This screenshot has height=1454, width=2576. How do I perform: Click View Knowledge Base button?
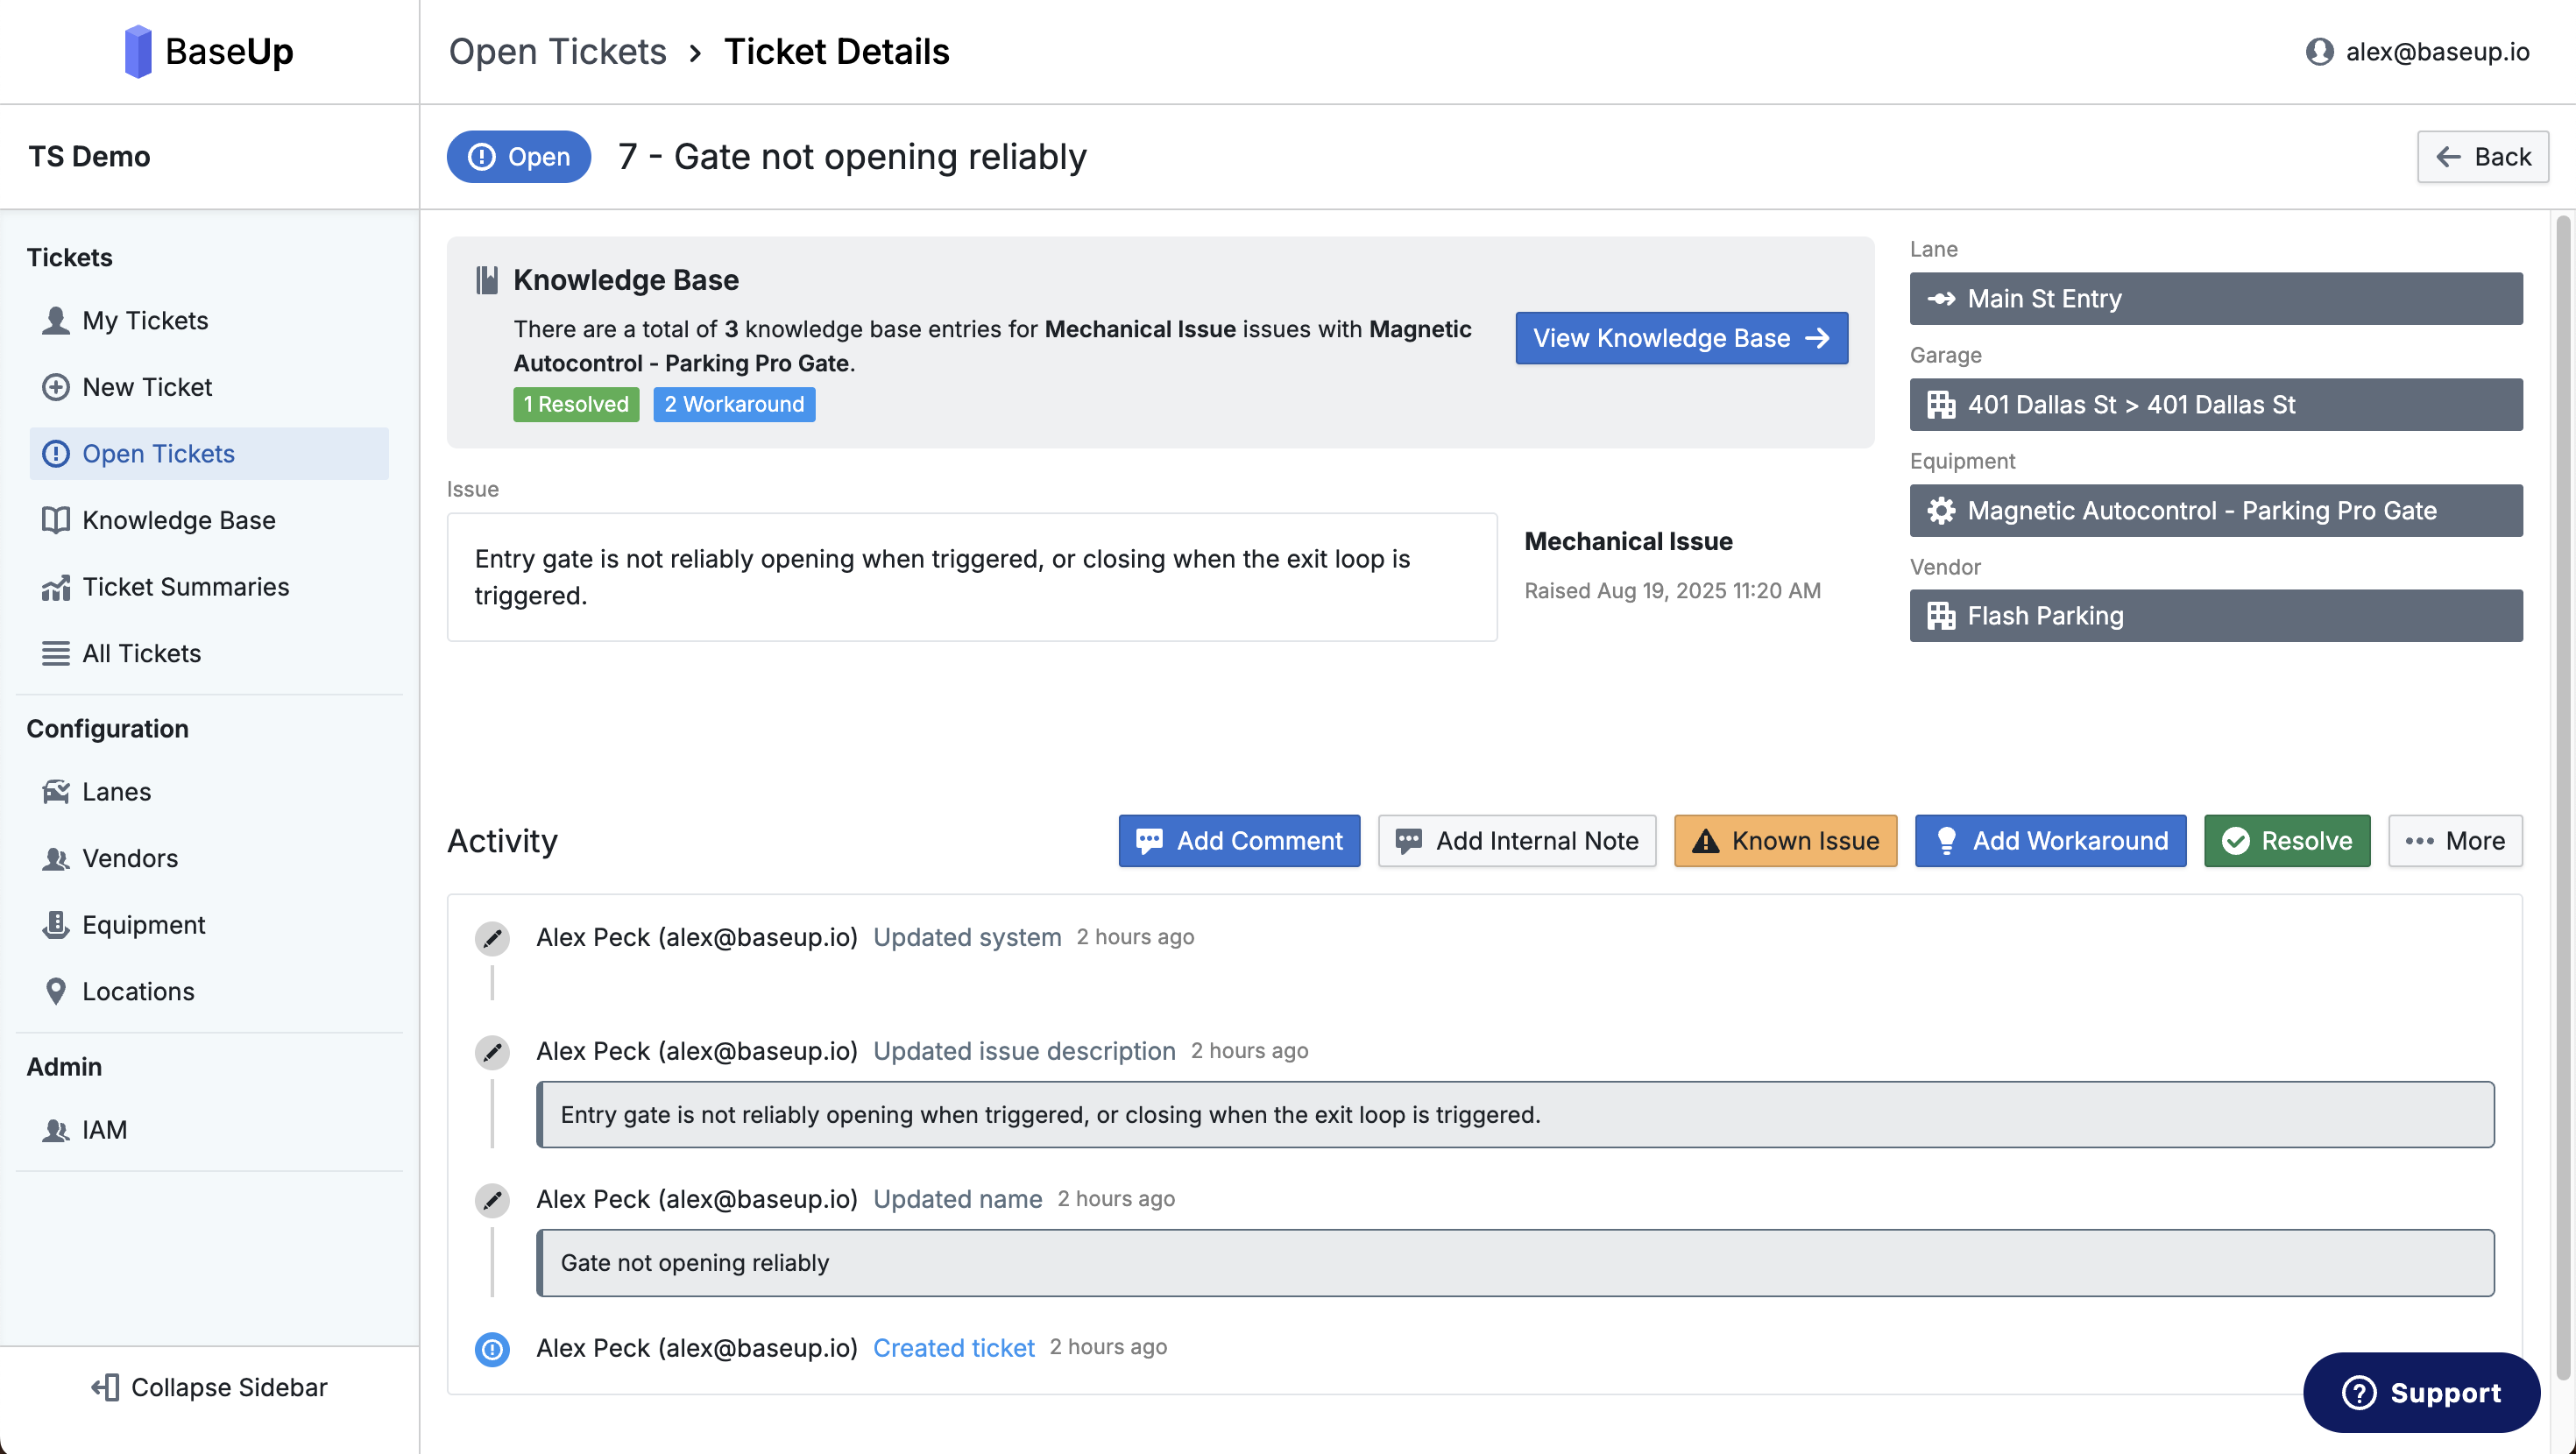pyautogui.click(x=1681, y=338)
